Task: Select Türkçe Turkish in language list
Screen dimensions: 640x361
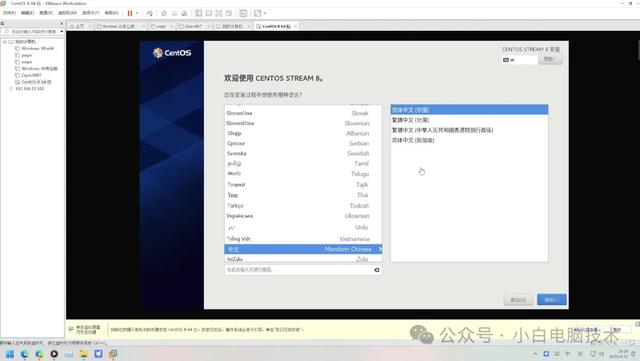Action: [x=303, y=206]
